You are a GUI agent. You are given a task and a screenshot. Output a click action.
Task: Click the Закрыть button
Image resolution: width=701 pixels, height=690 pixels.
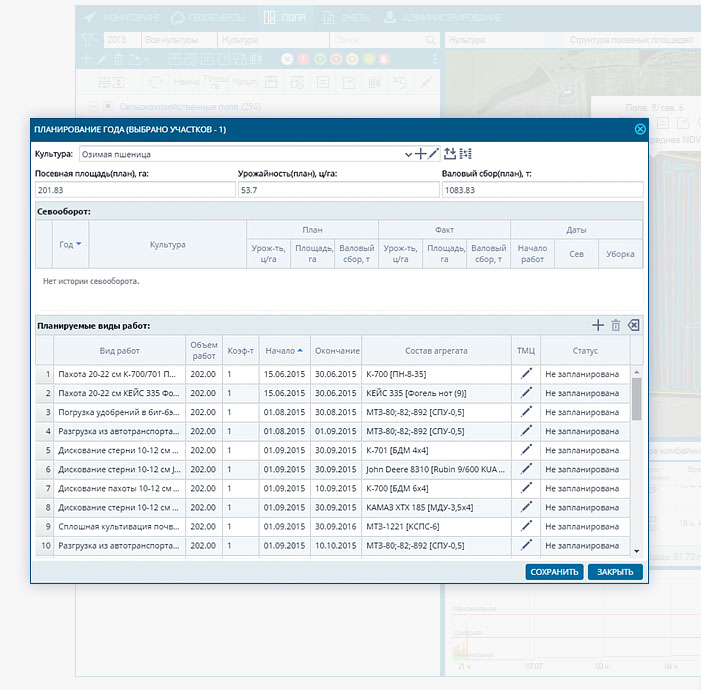(x=615, y=571)
